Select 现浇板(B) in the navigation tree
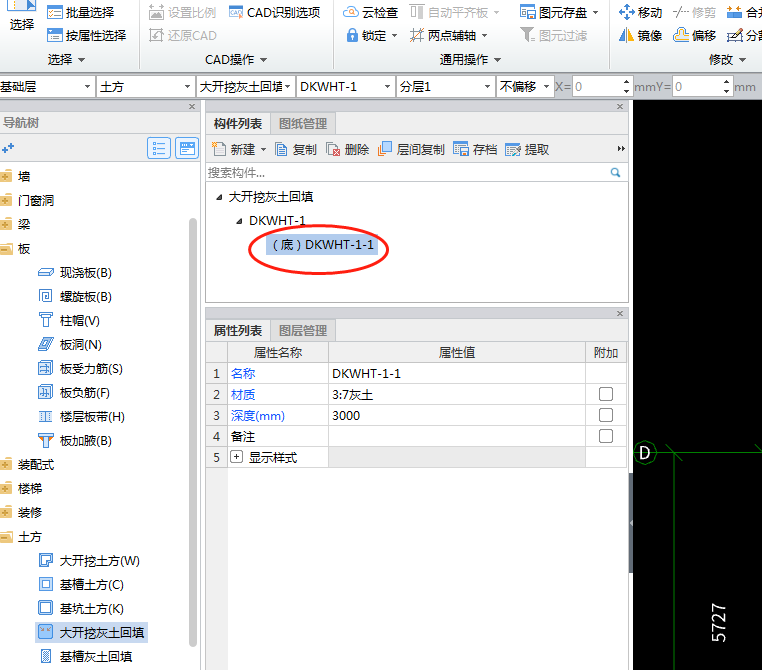762x670 pixels. click(75, 273)
